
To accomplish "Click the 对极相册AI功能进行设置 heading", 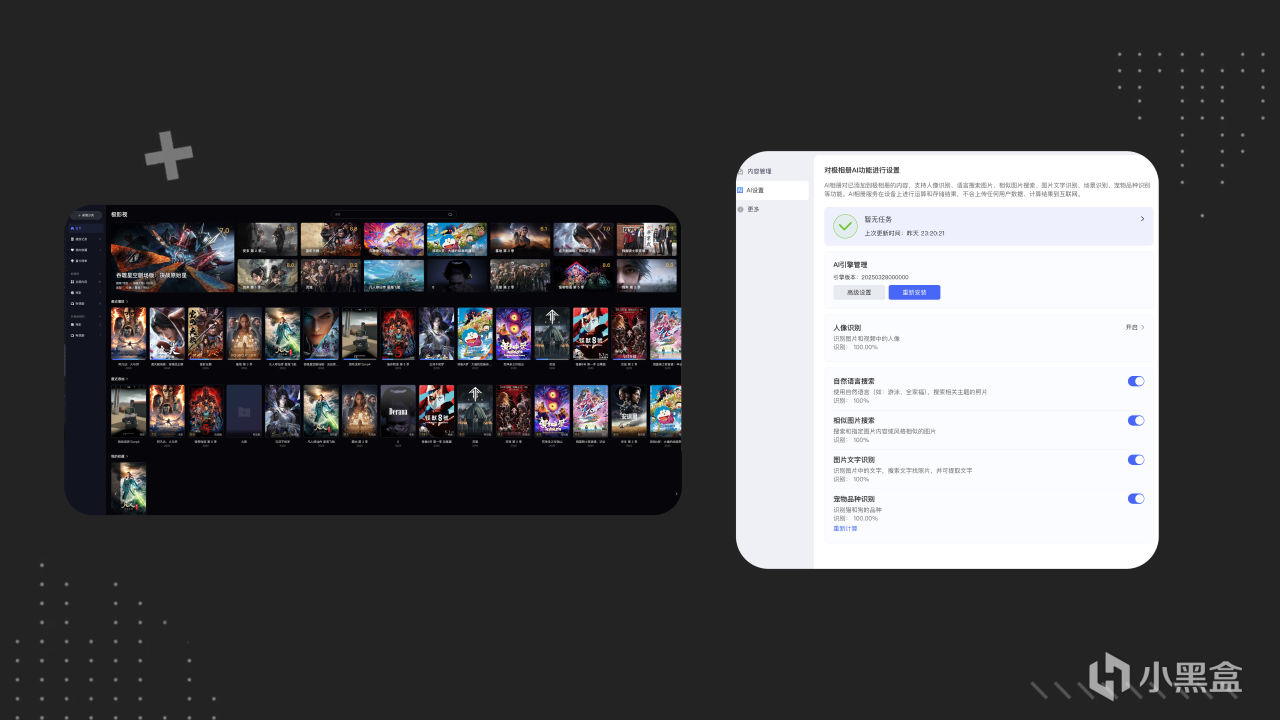I will pos(862,170).
